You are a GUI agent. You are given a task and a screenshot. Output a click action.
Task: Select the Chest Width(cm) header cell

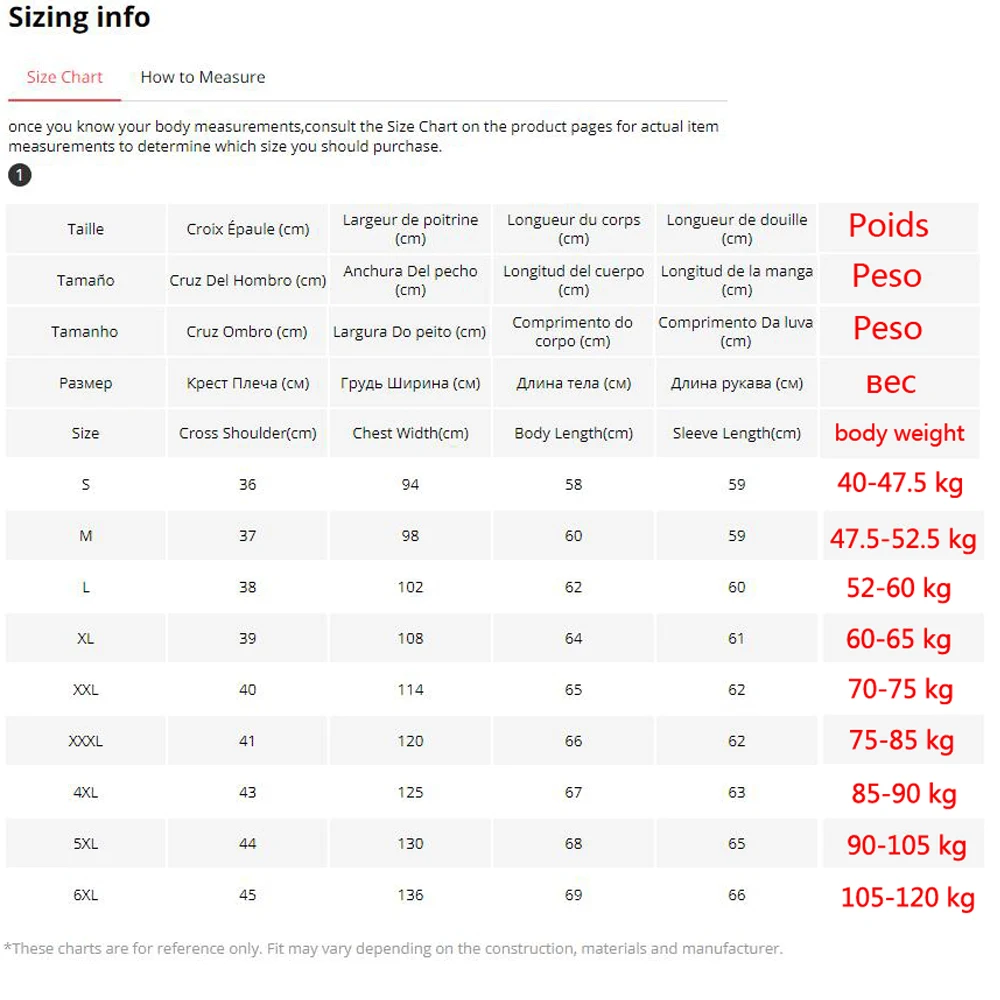click(410, 433)
